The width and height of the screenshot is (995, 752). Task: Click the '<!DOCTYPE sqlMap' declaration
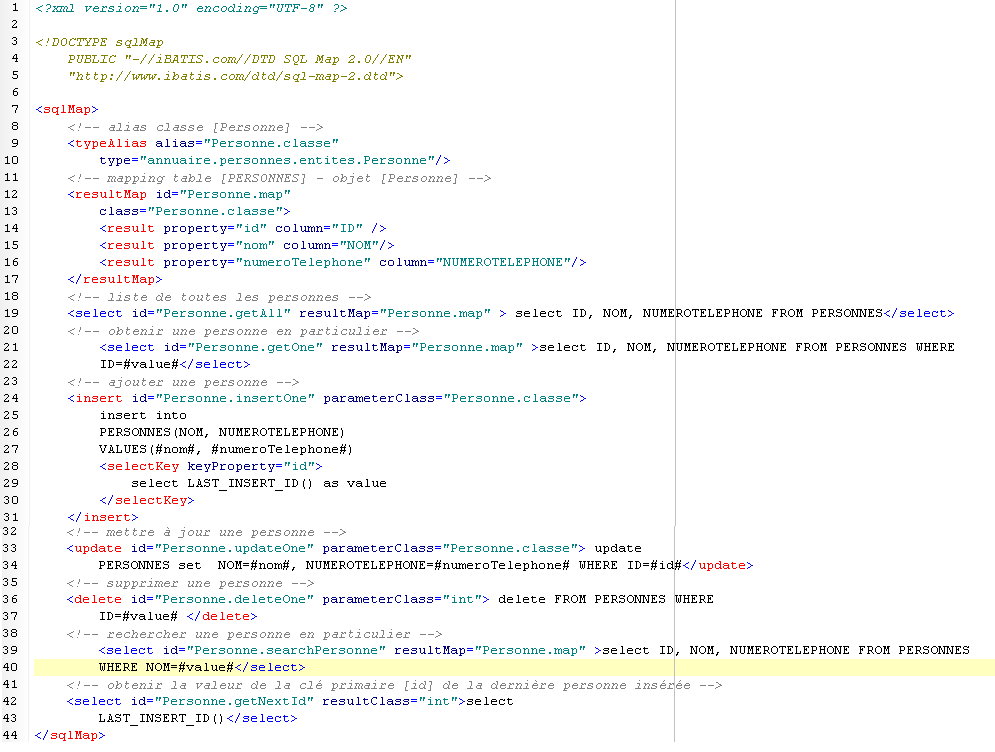[100, 42]
